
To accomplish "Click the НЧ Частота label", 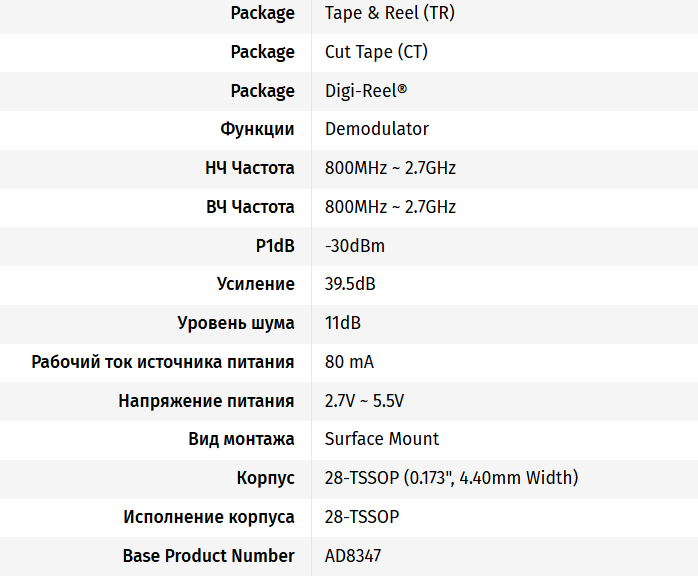I will pos(249,168).
